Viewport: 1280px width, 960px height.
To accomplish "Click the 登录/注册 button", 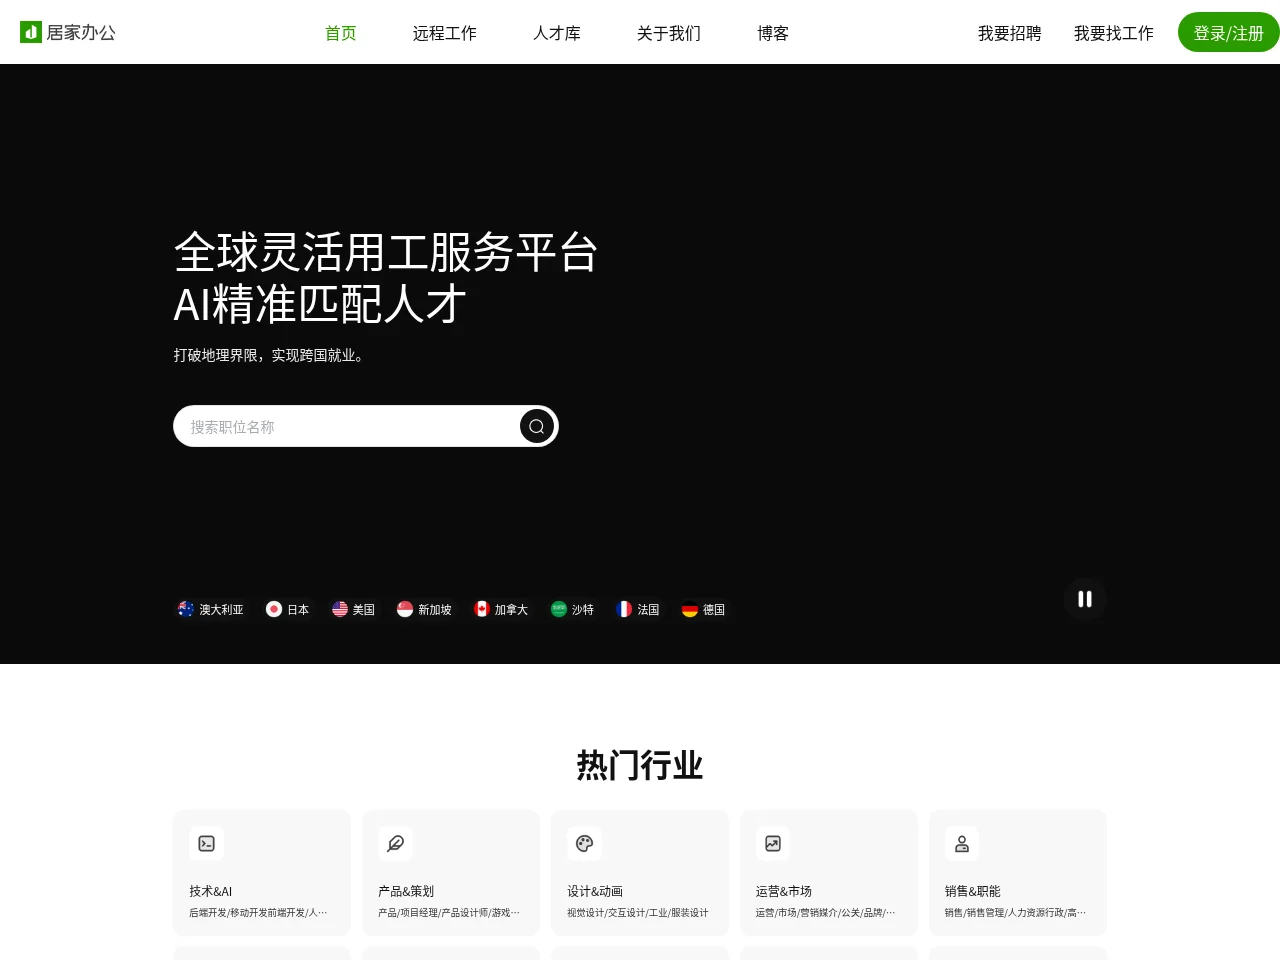I will click(1229, 32).
